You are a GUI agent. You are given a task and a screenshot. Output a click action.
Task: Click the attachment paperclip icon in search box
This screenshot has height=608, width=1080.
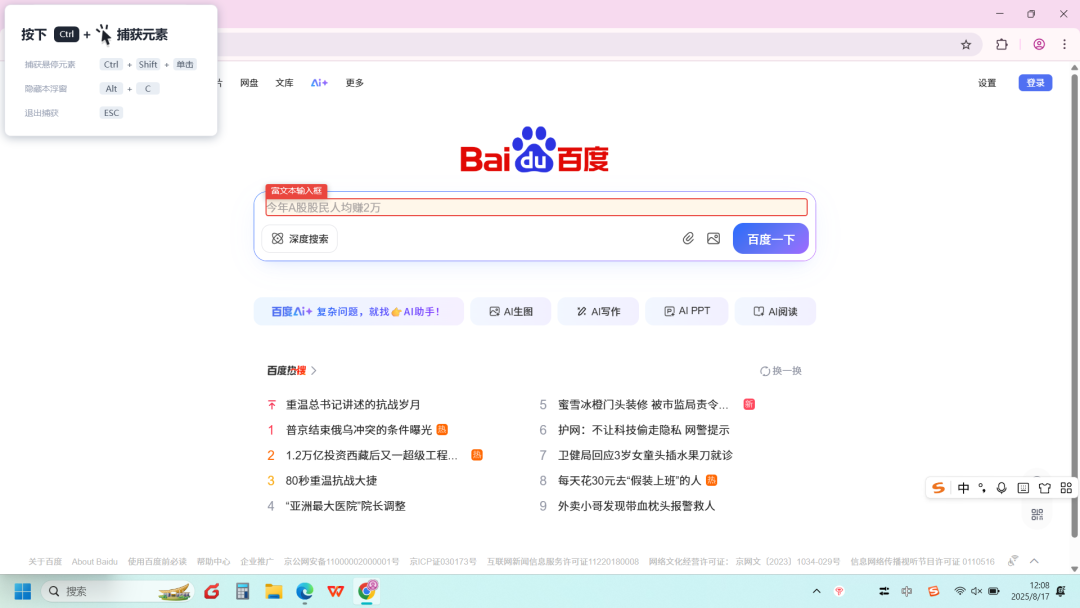tap(688, 238)
